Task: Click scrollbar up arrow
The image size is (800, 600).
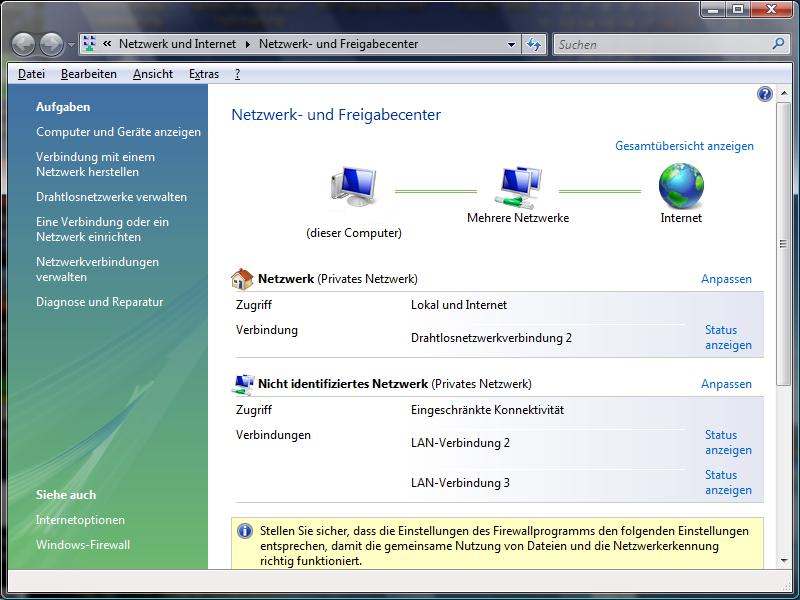Action: click(x=784, y=93)
